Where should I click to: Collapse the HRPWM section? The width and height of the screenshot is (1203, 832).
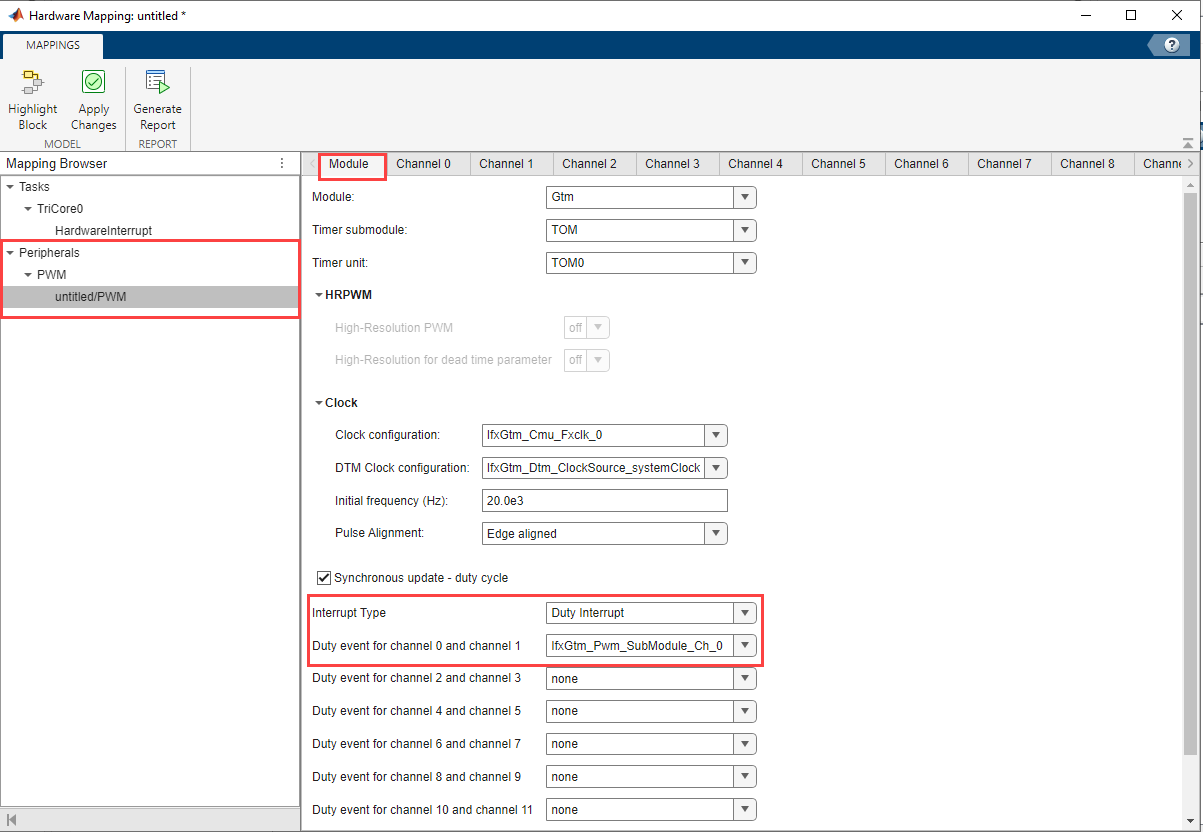click(319, 295)
